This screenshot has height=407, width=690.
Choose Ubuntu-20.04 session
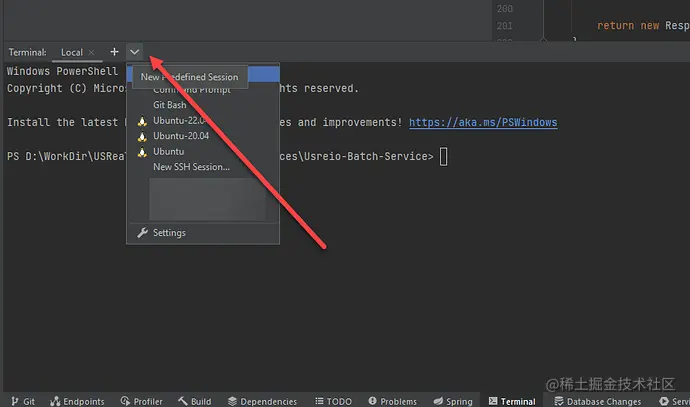(x=203, y=136)
